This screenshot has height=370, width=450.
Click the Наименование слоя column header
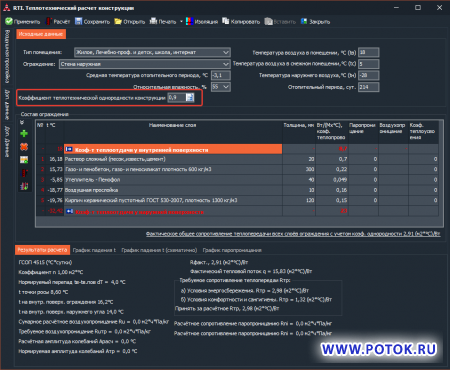click(173, 132)
